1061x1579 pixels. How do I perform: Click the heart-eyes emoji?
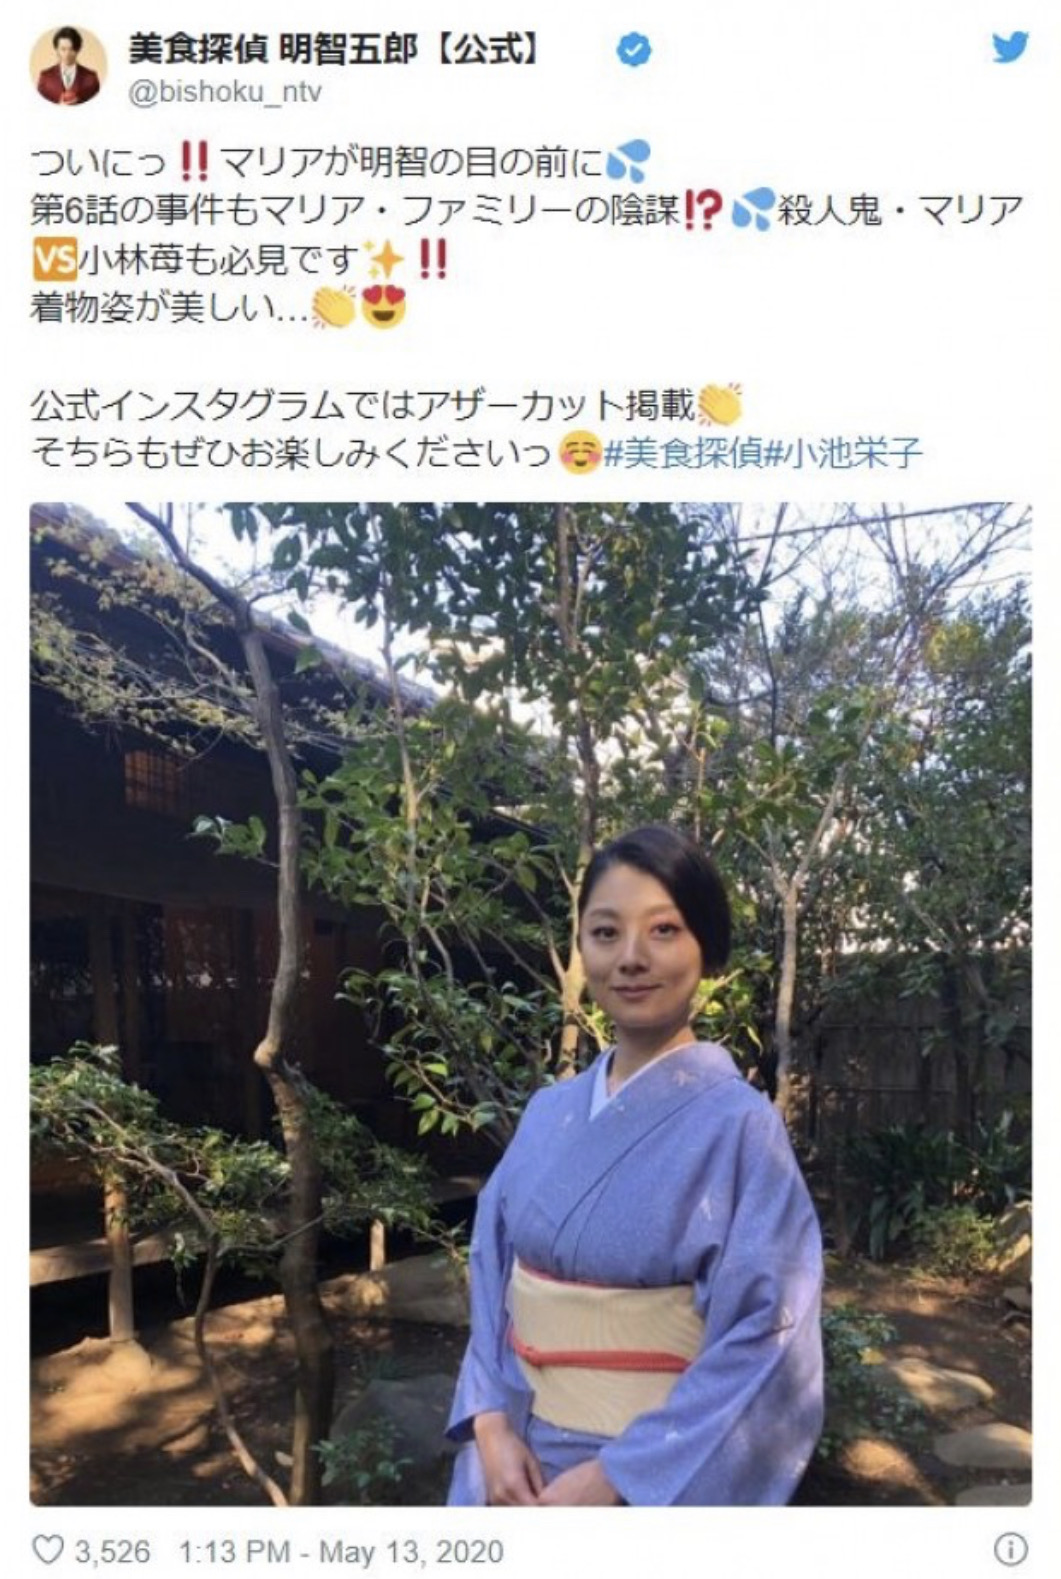(383, 308)
